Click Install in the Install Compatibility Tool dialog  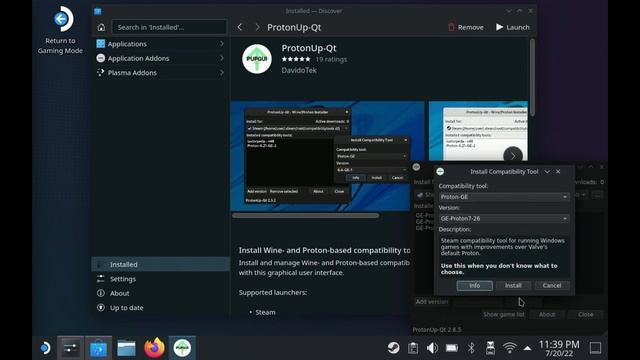click(513, 285)
